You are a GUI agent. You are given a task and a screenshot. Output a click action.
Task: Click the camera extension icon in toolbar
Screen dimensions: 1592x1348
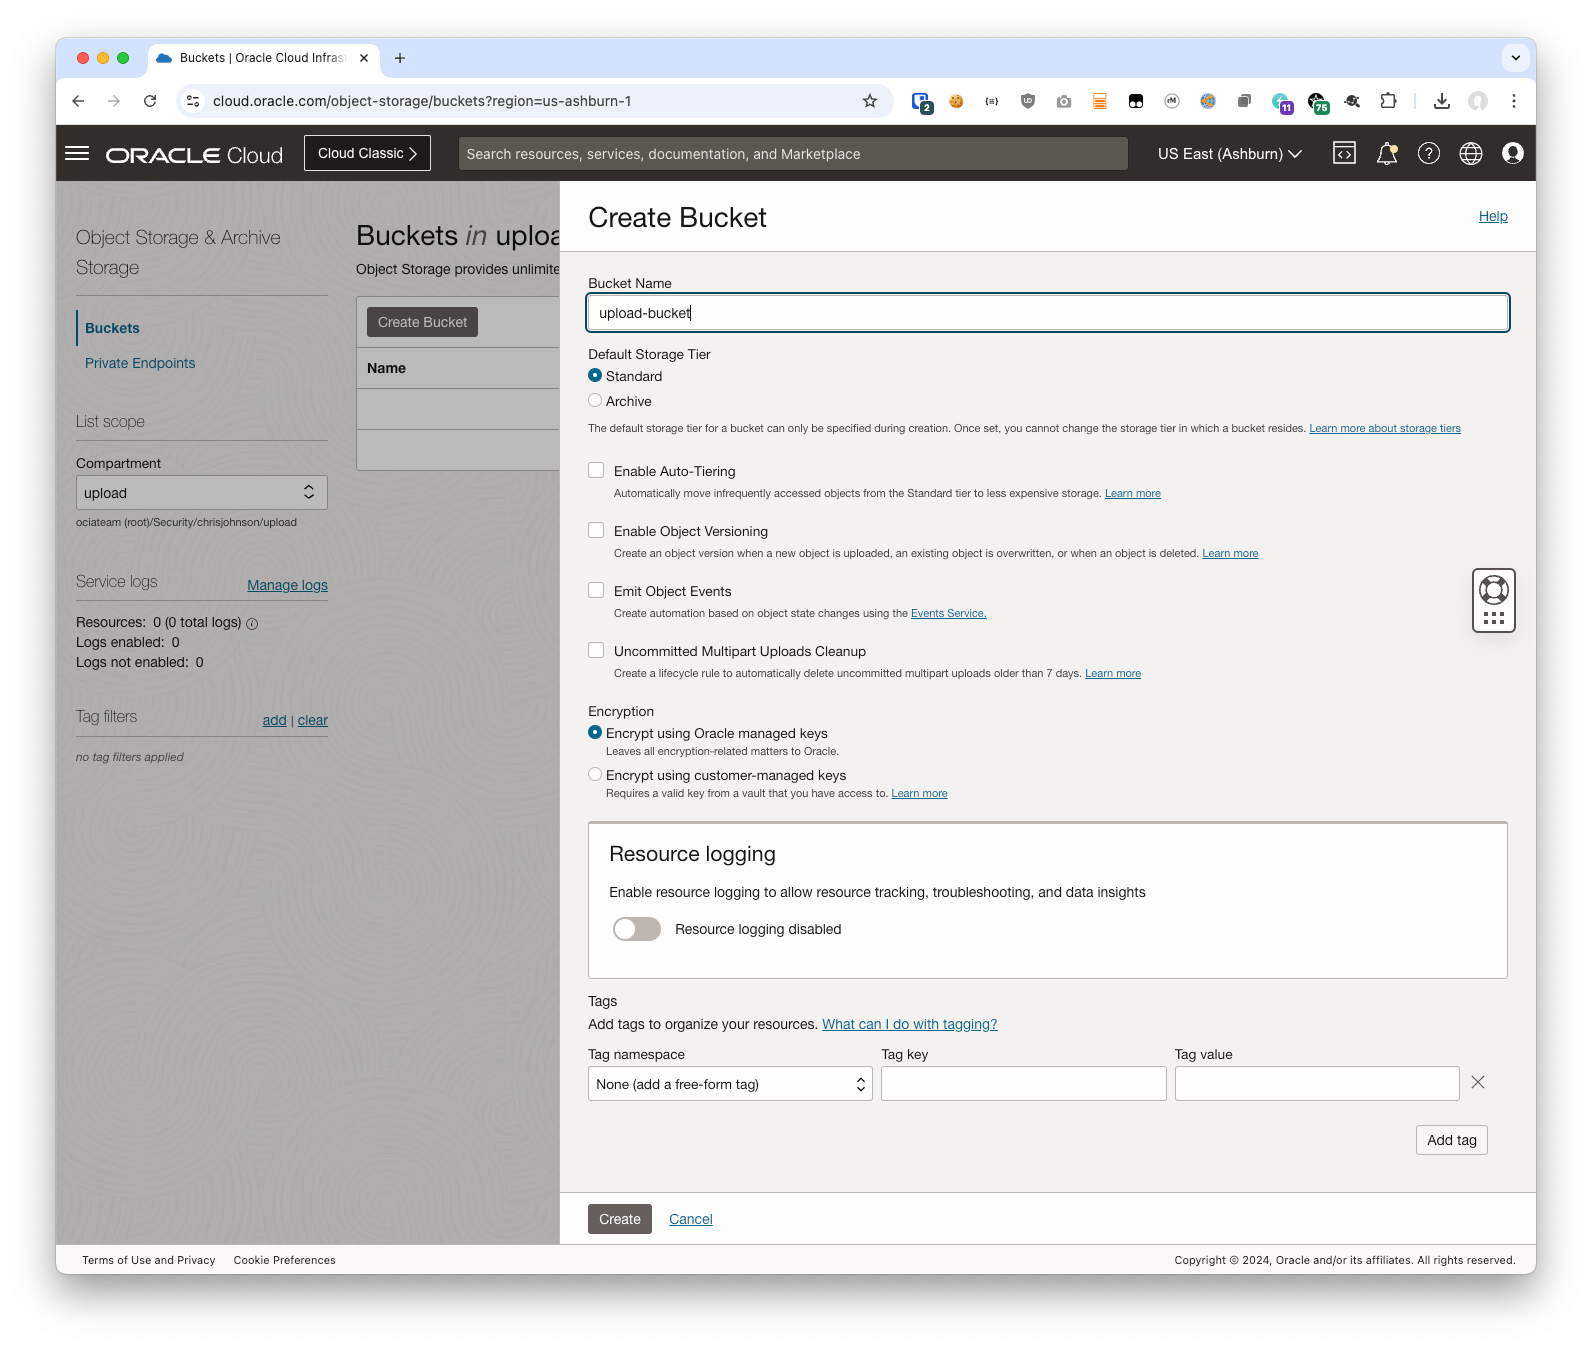coord(1064,101)
